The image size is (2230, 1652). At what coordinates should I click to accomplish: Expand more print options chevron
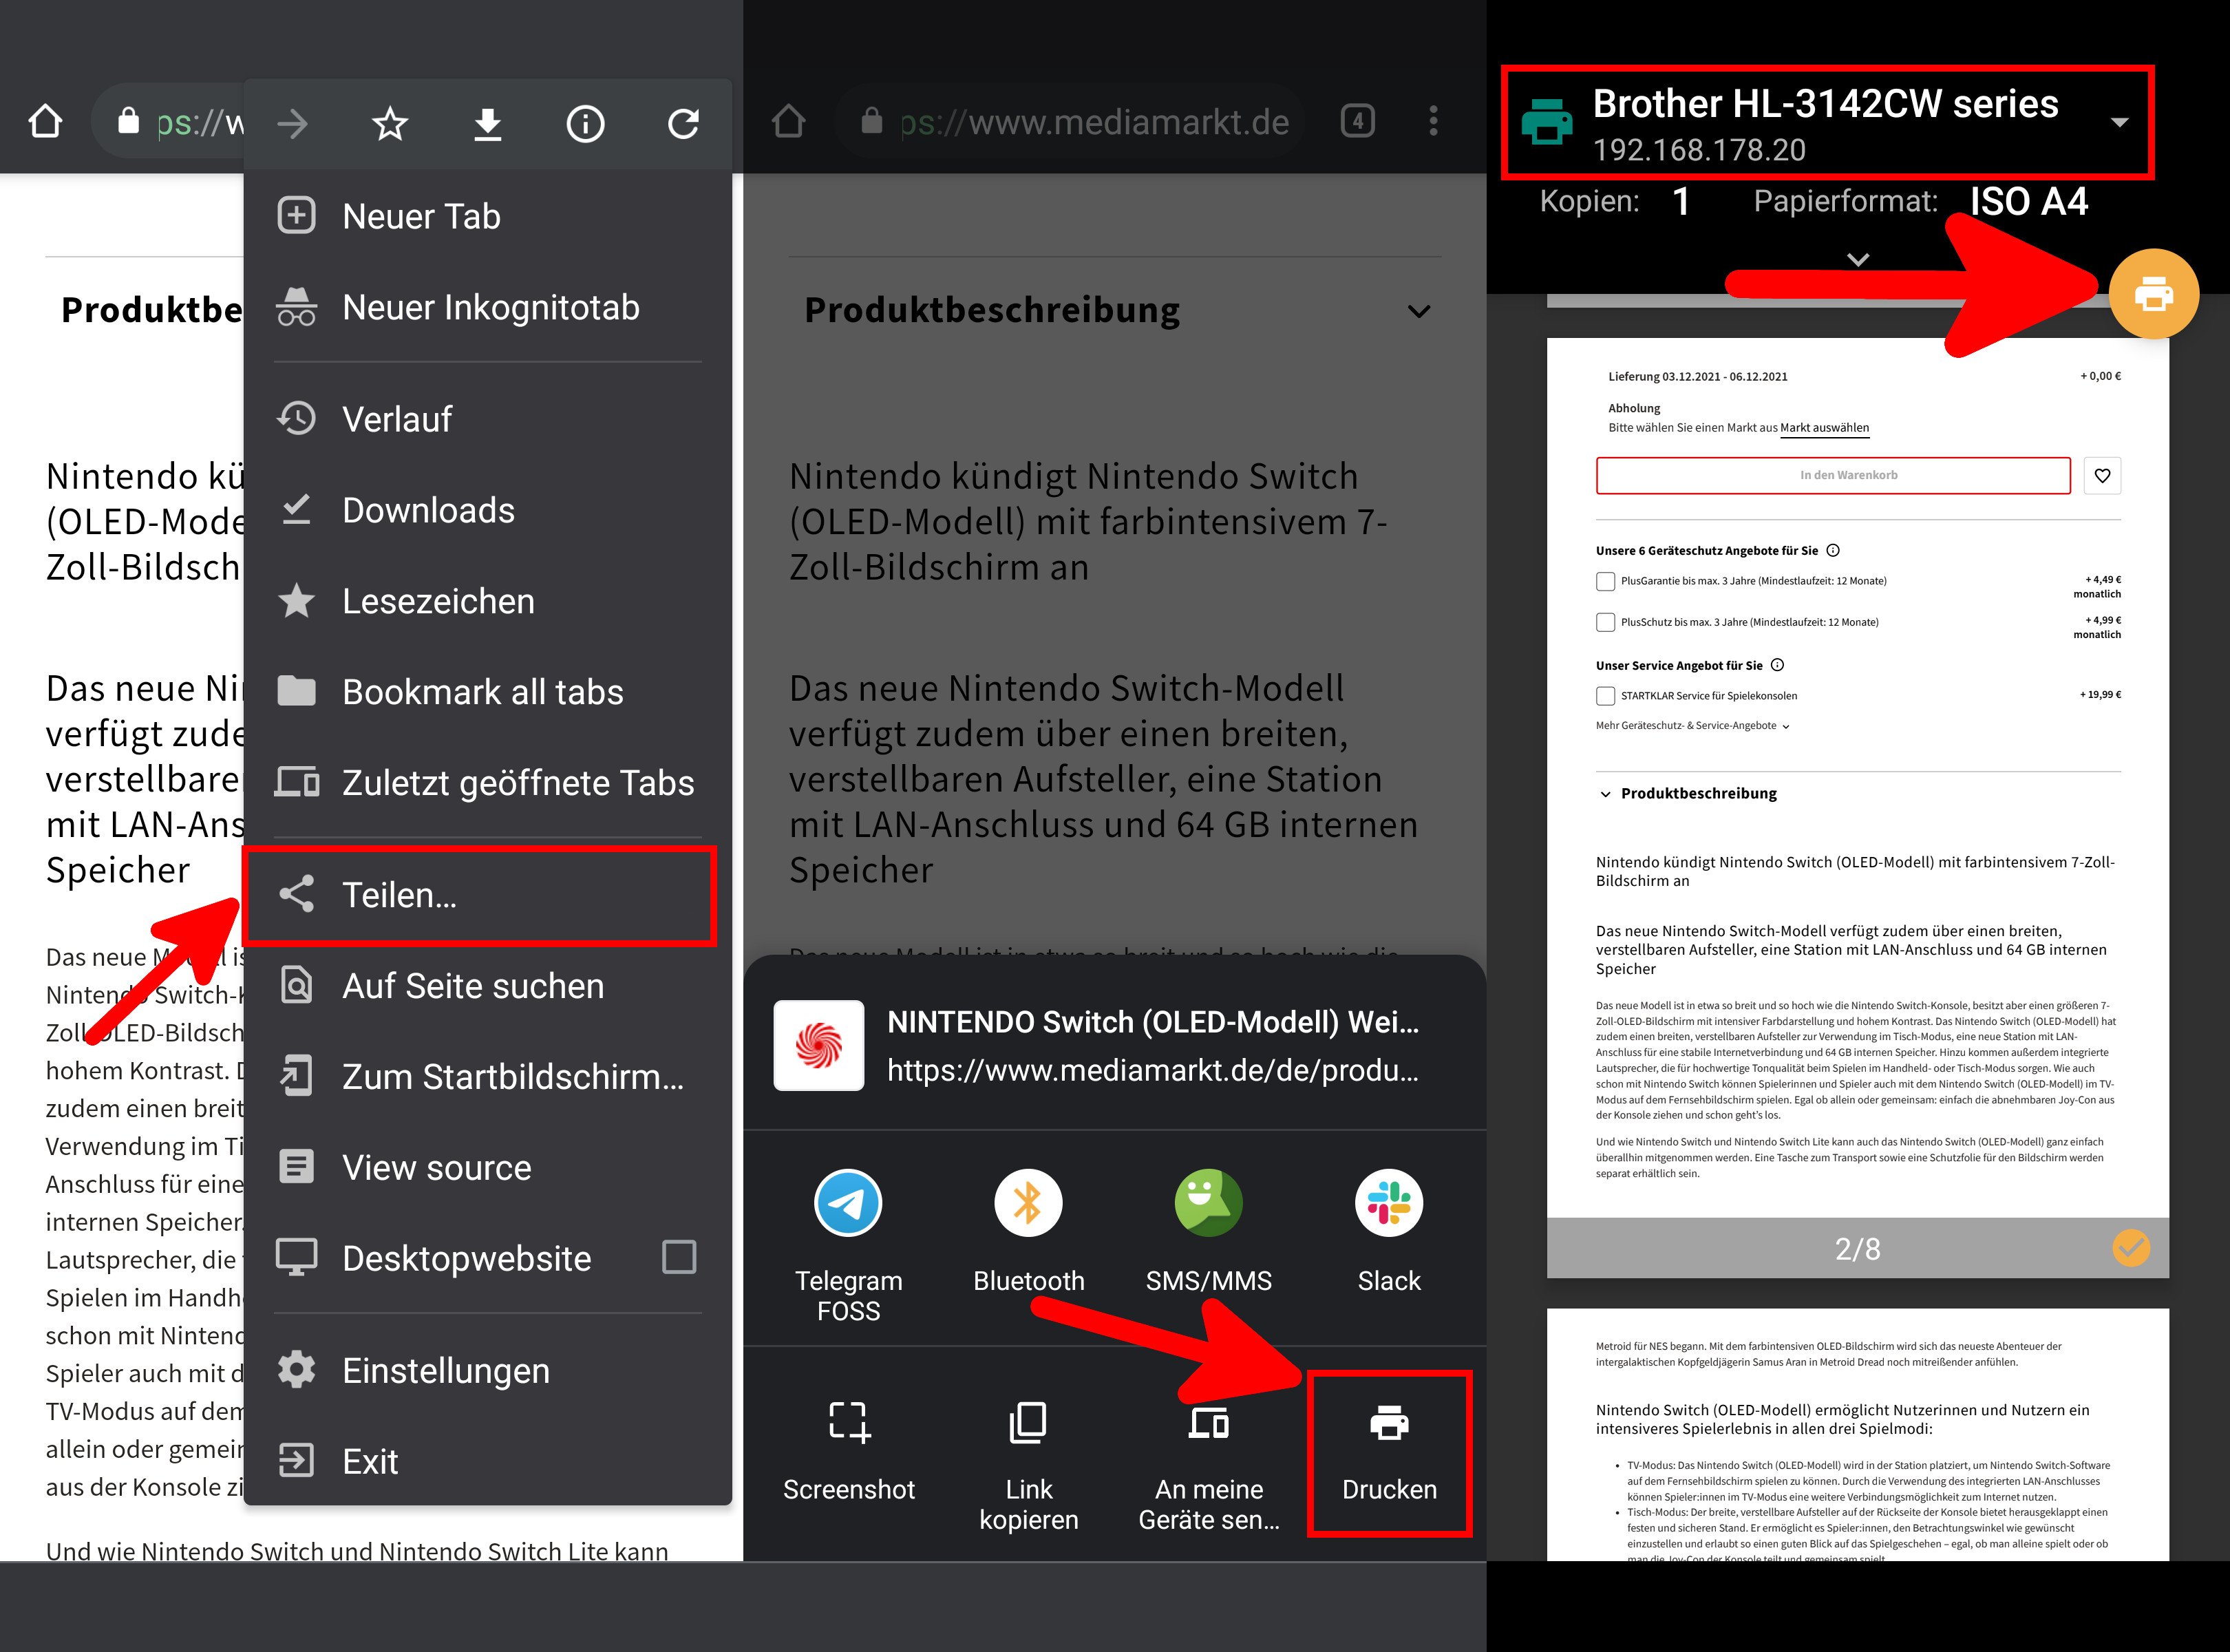click(1858, 260)
